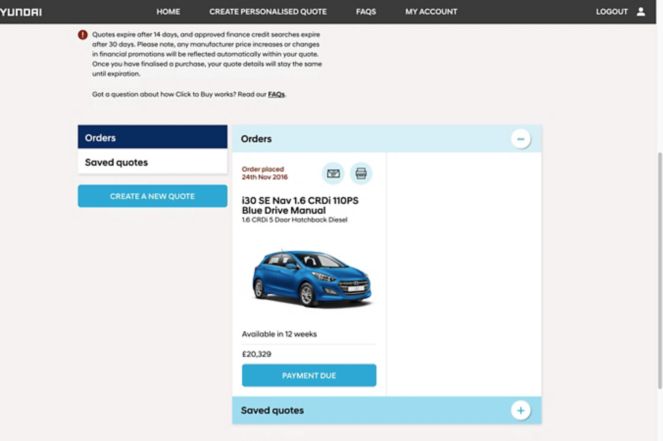Click the Saved quotes panel header title

(x=272, y=410)
